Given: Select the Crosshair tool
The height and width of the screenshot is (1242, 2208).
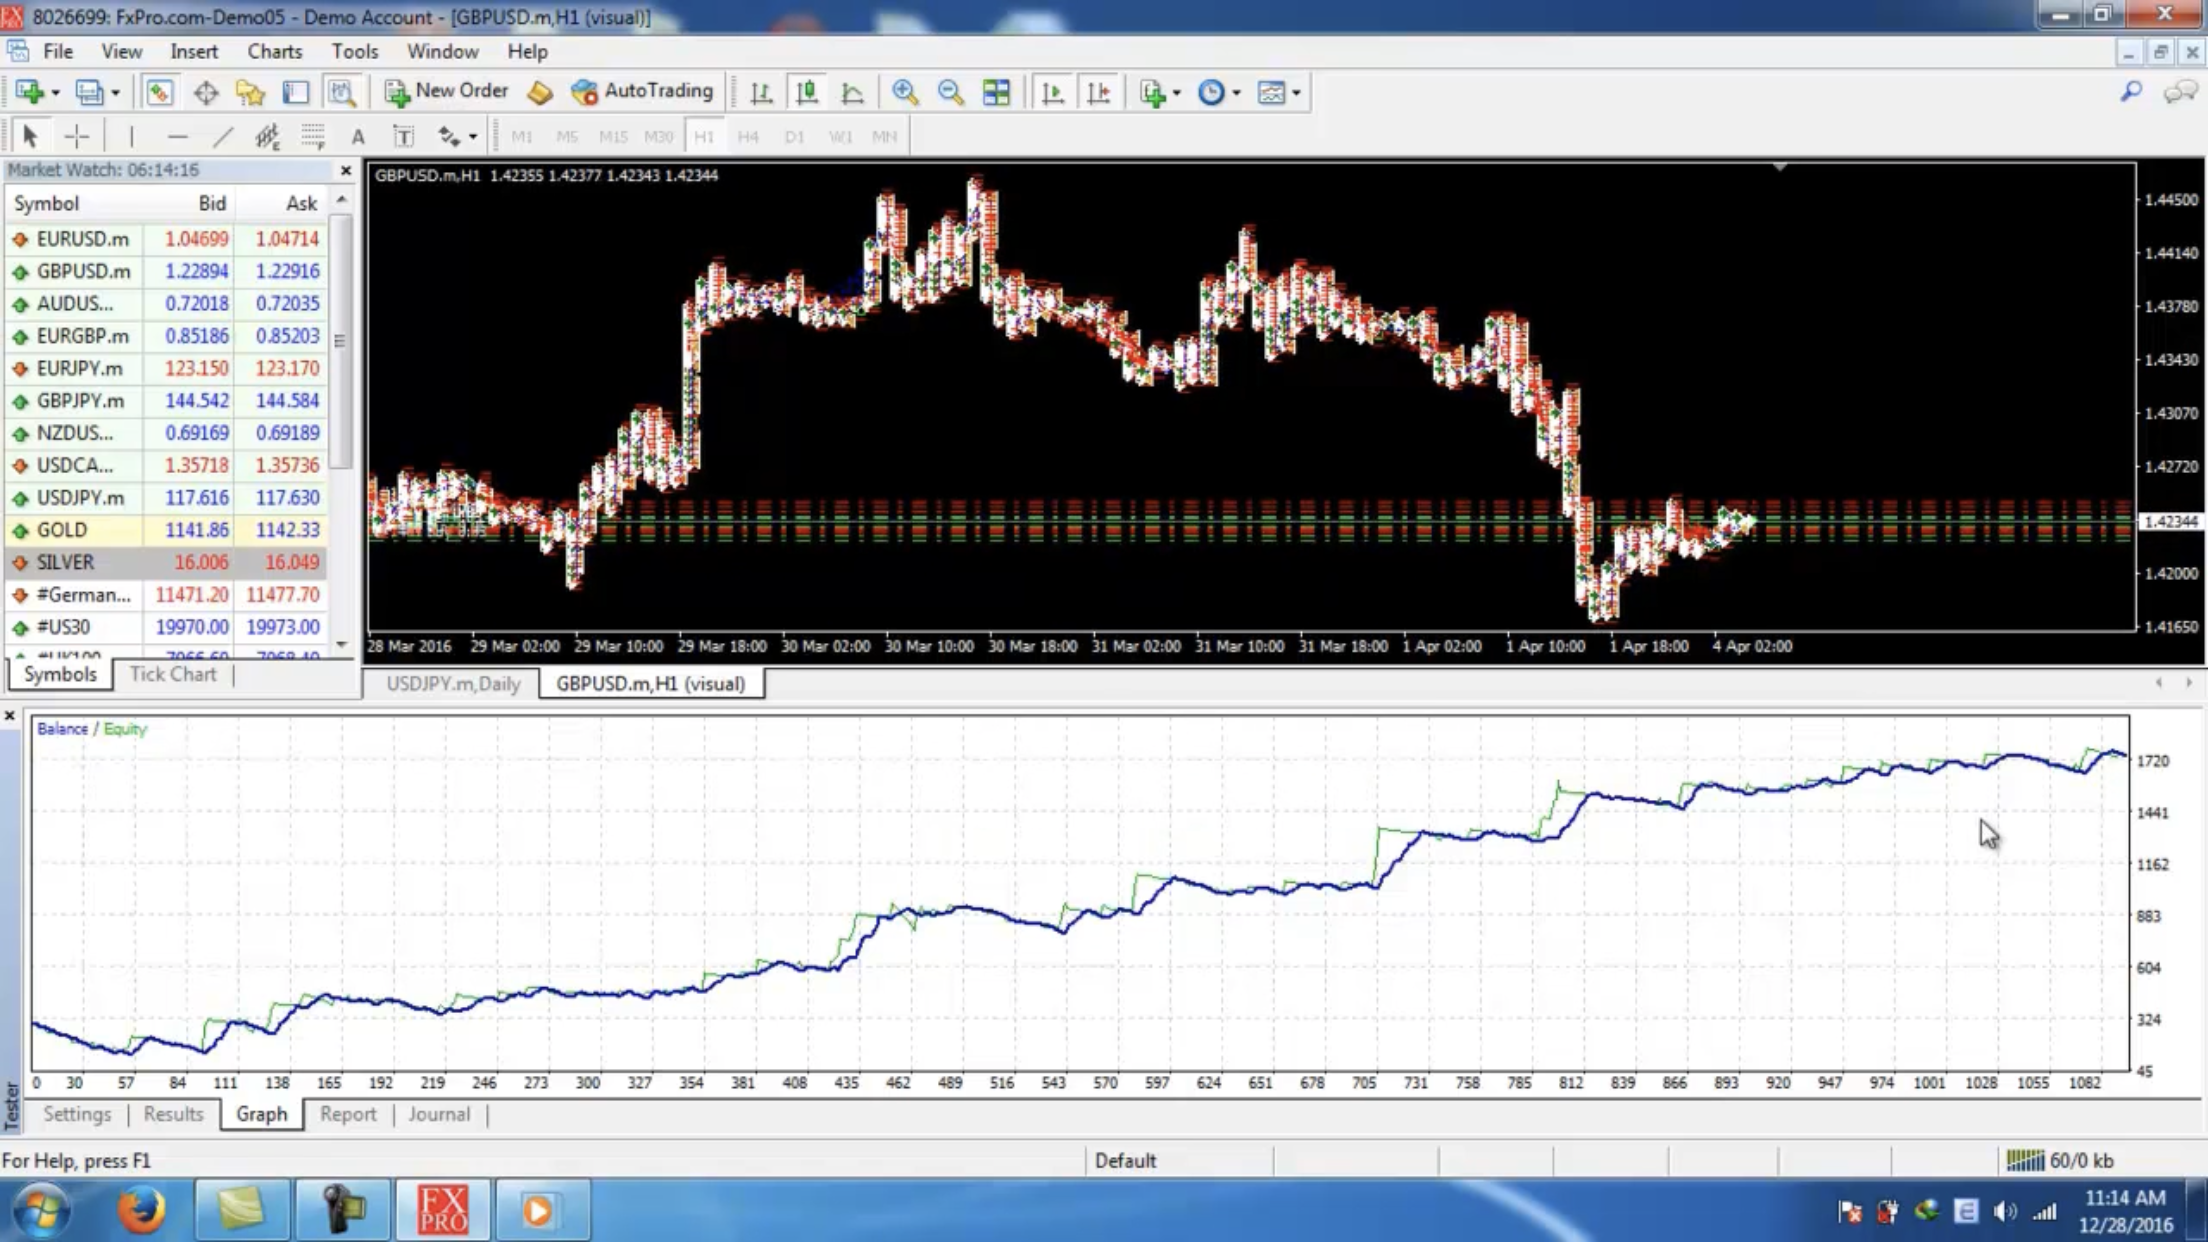Looking at the screenshot, I should coord(76,136).
